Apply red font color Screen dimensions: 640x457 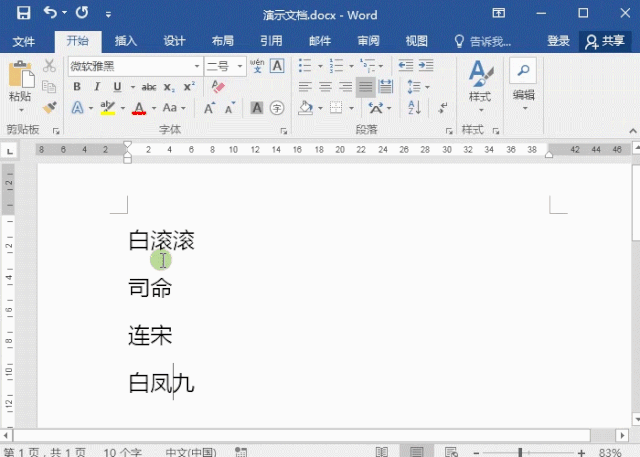pyautogui.click(x=139, y=108)
